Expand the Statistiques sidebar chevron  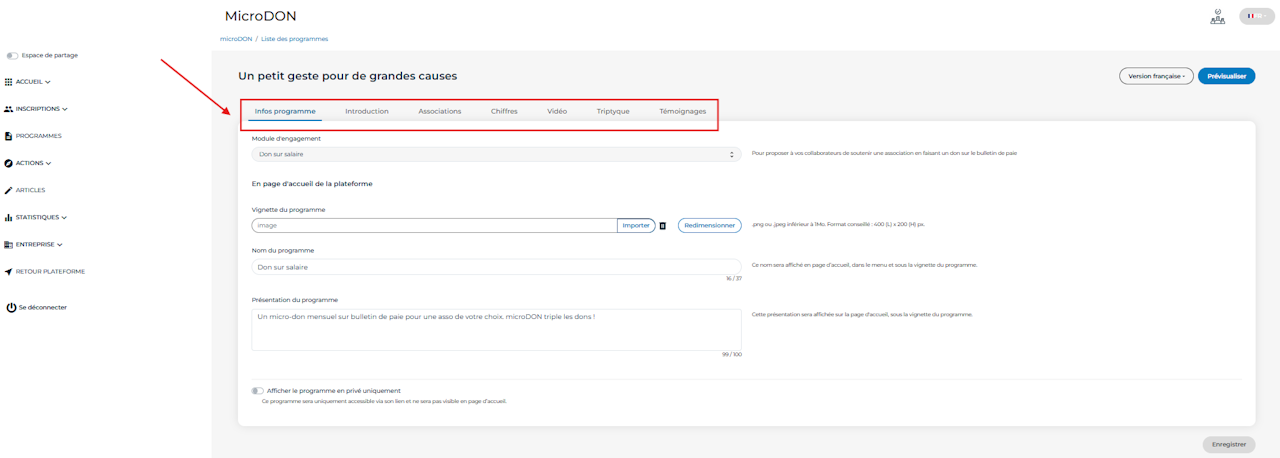pos(65,217)
